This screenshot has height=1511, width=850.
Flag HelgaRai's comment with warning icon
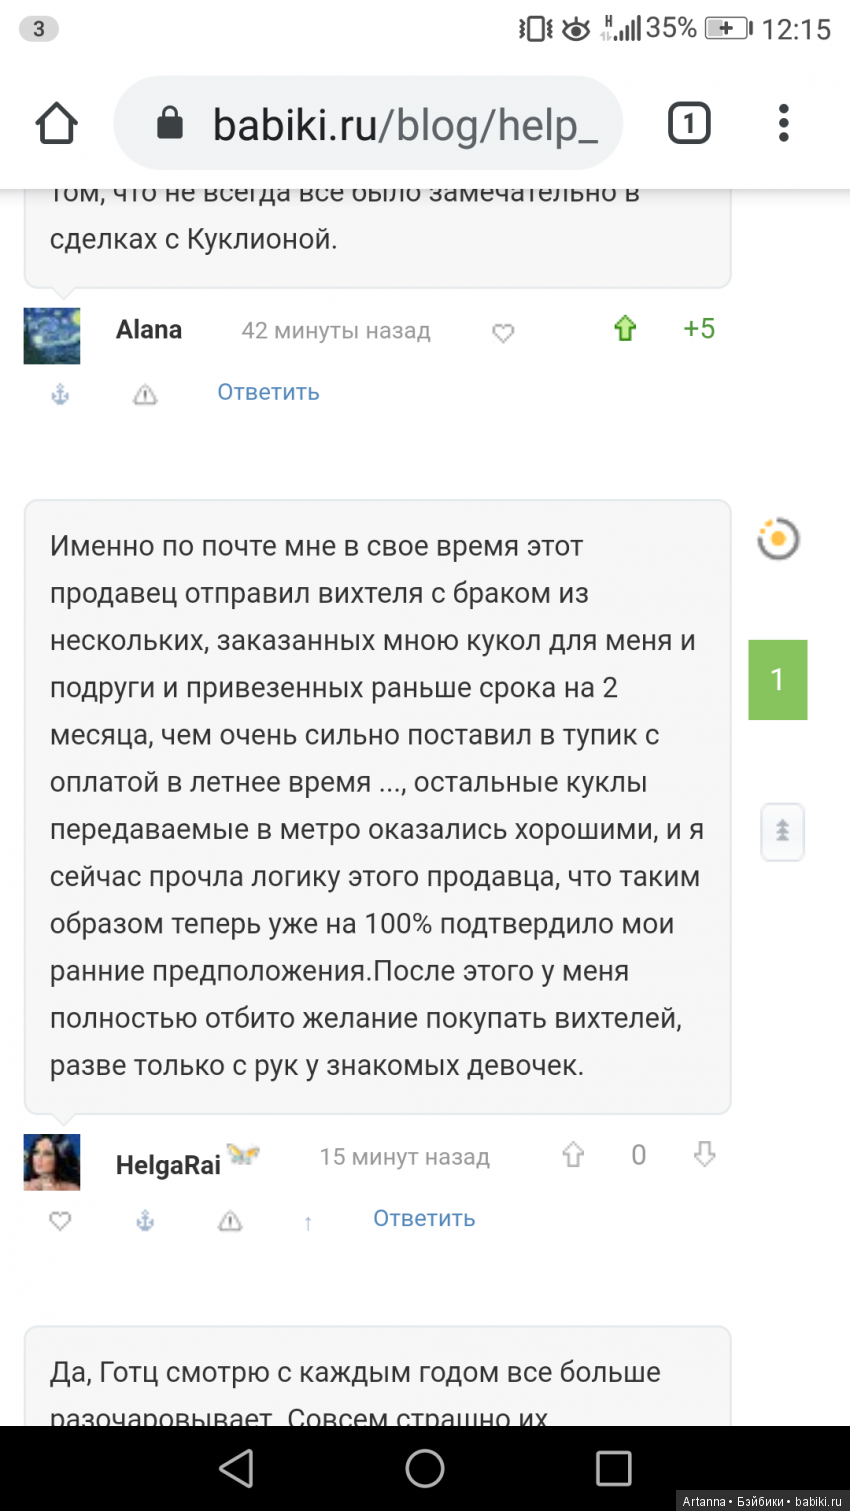pos(230,1221)
